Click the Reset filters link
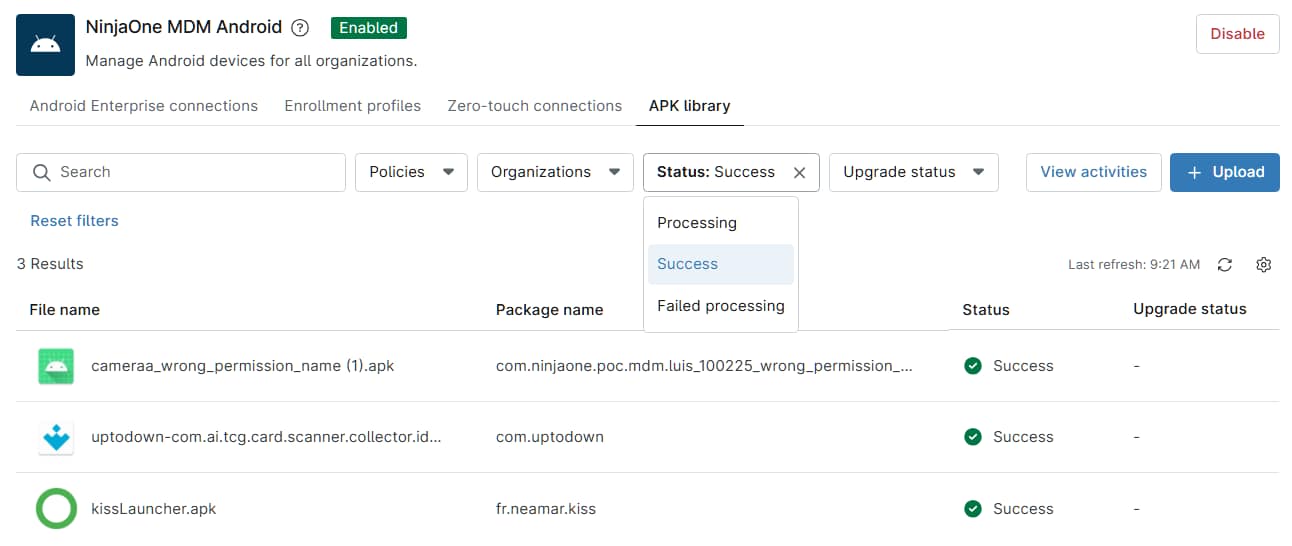The width and height of the screenshot is (1292, 546). click(75, 221)
